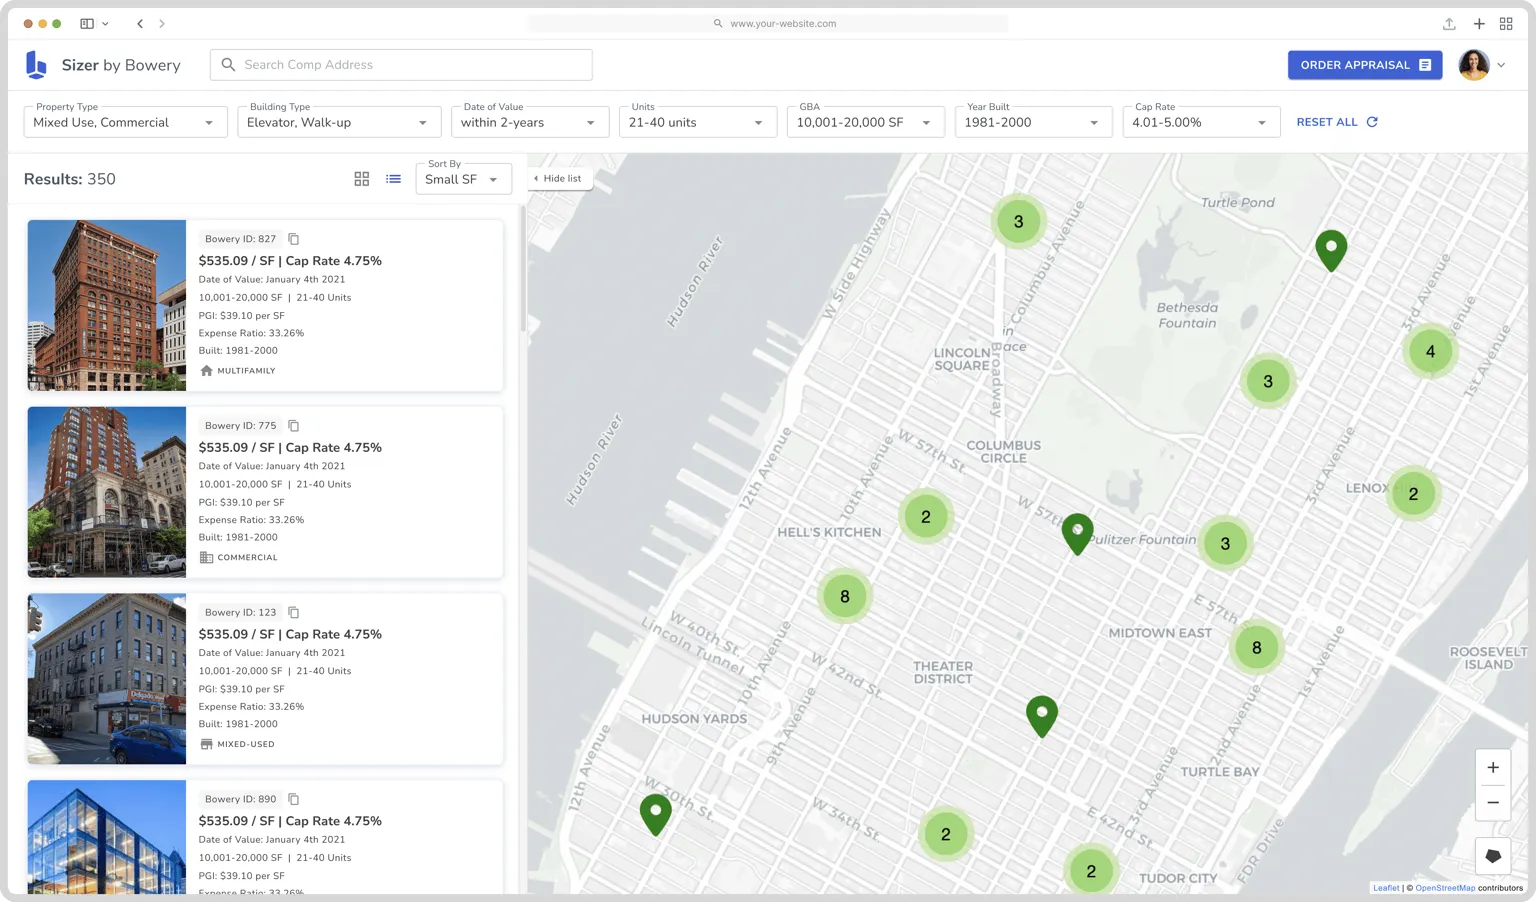The image size is (1536, 902).
Task: Open the Sort By dropdown
Action: click(x=464, y=179)
